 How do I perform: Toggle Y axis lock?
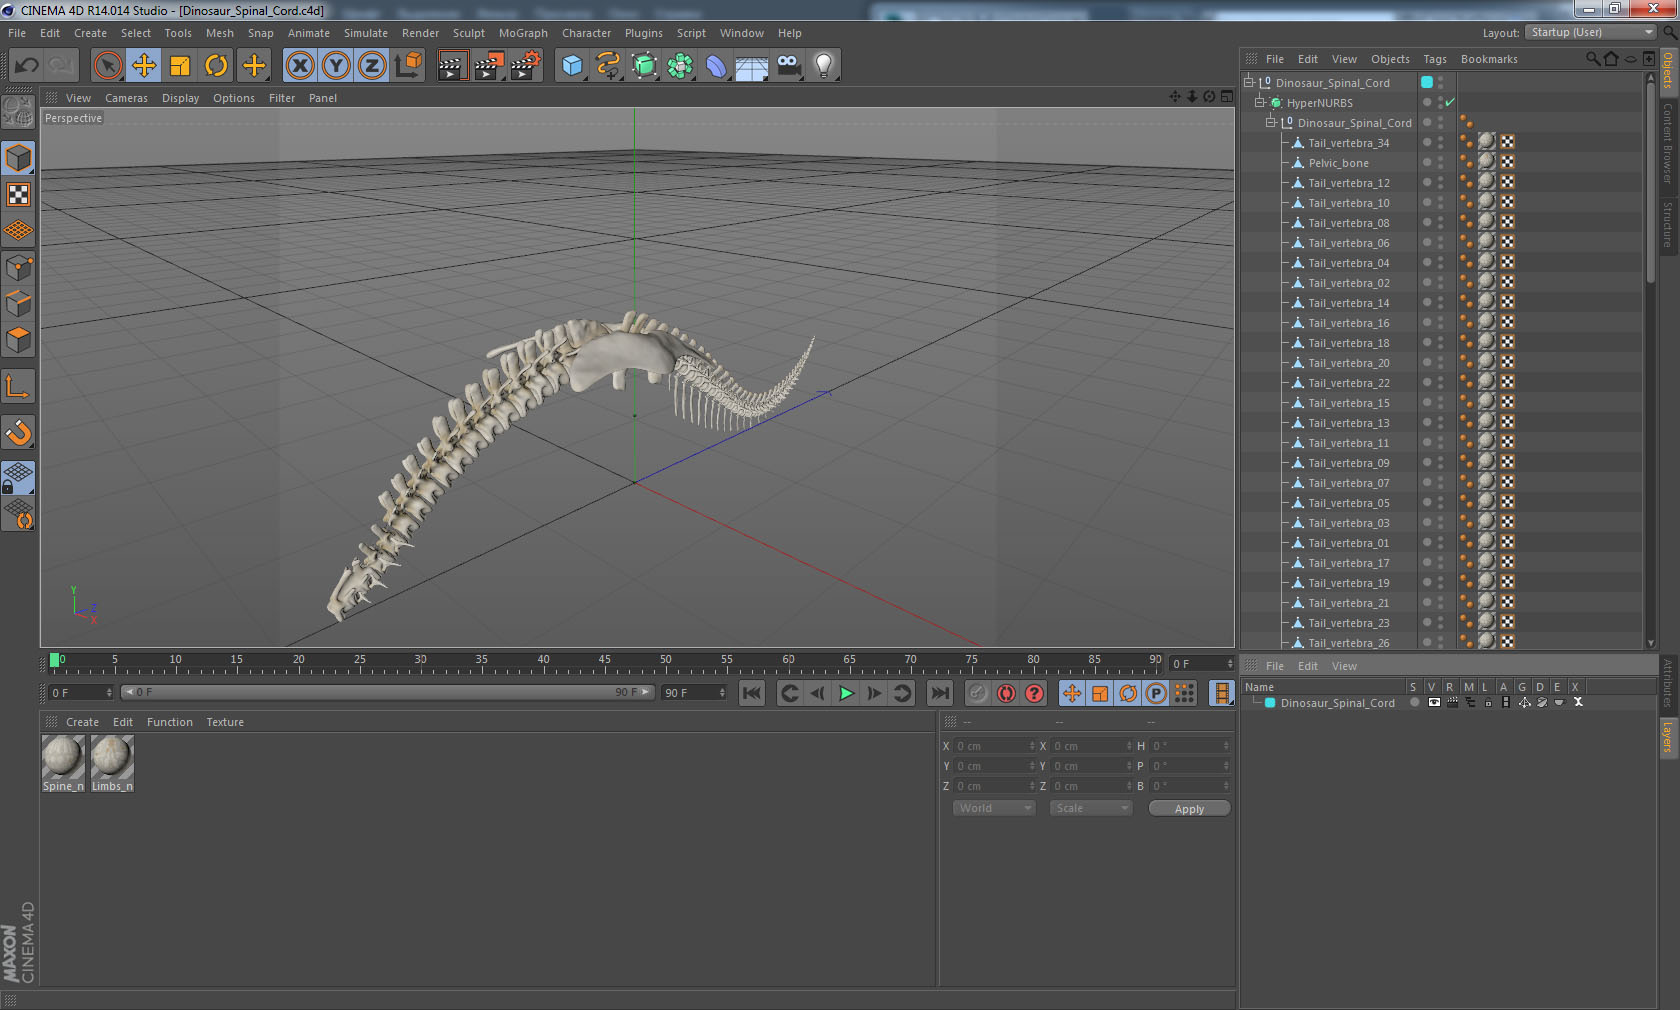tap(336, 66)
